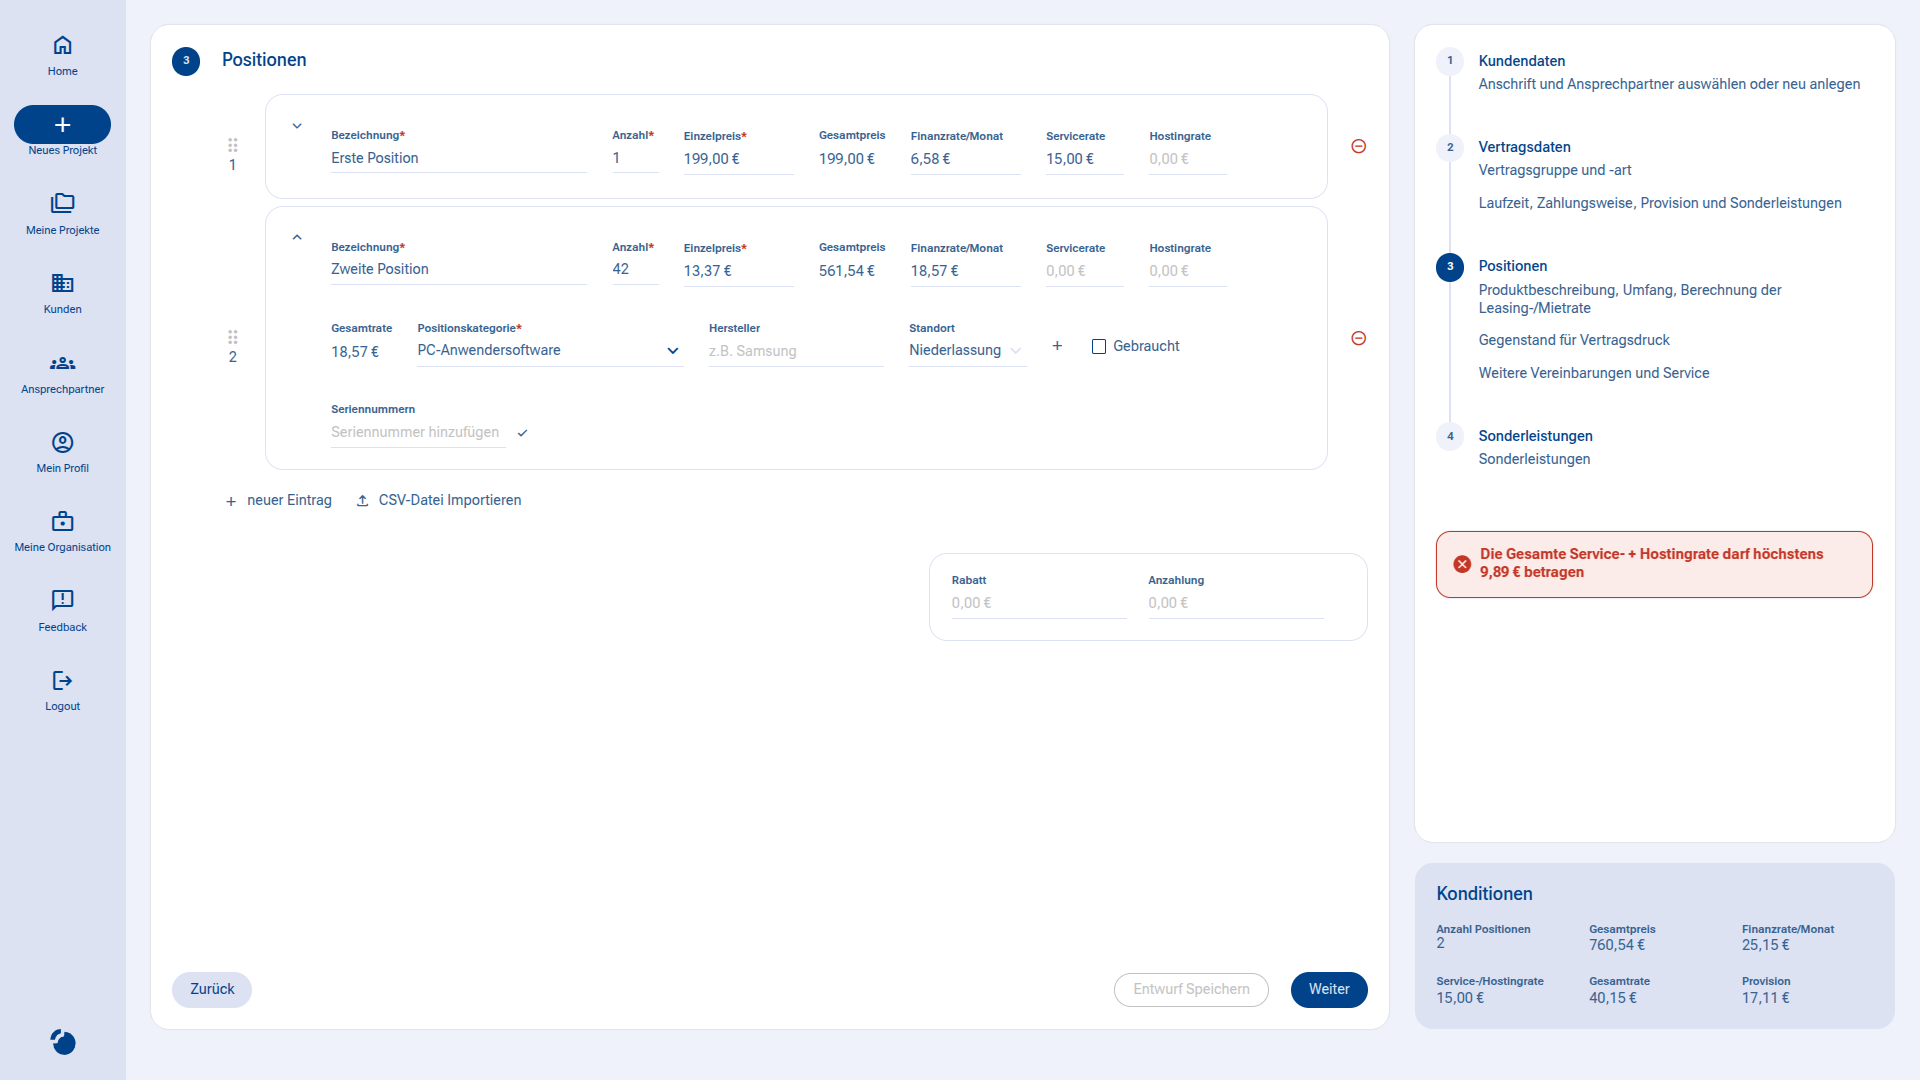
Task: Collapse the Zweite Position row chevron
Action: coord(297,238)
